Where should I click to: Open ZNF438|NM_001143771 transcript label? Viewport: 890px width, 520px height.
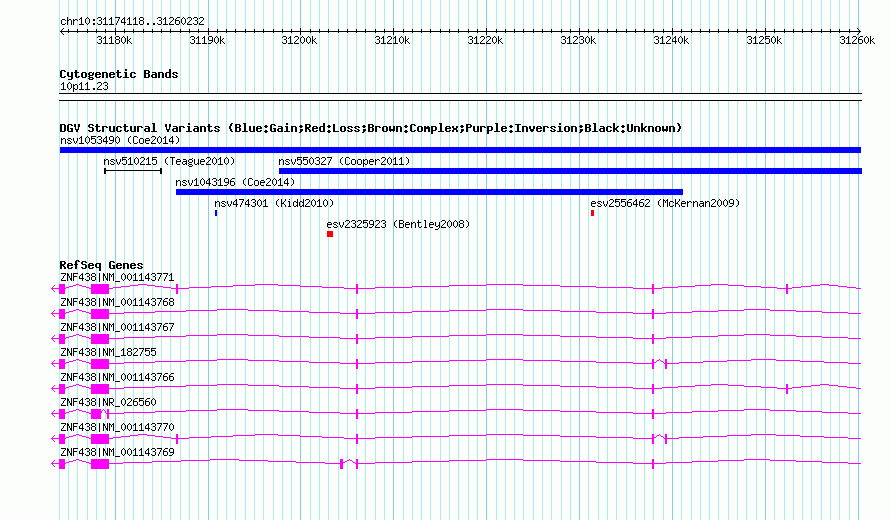pos(117,278)
